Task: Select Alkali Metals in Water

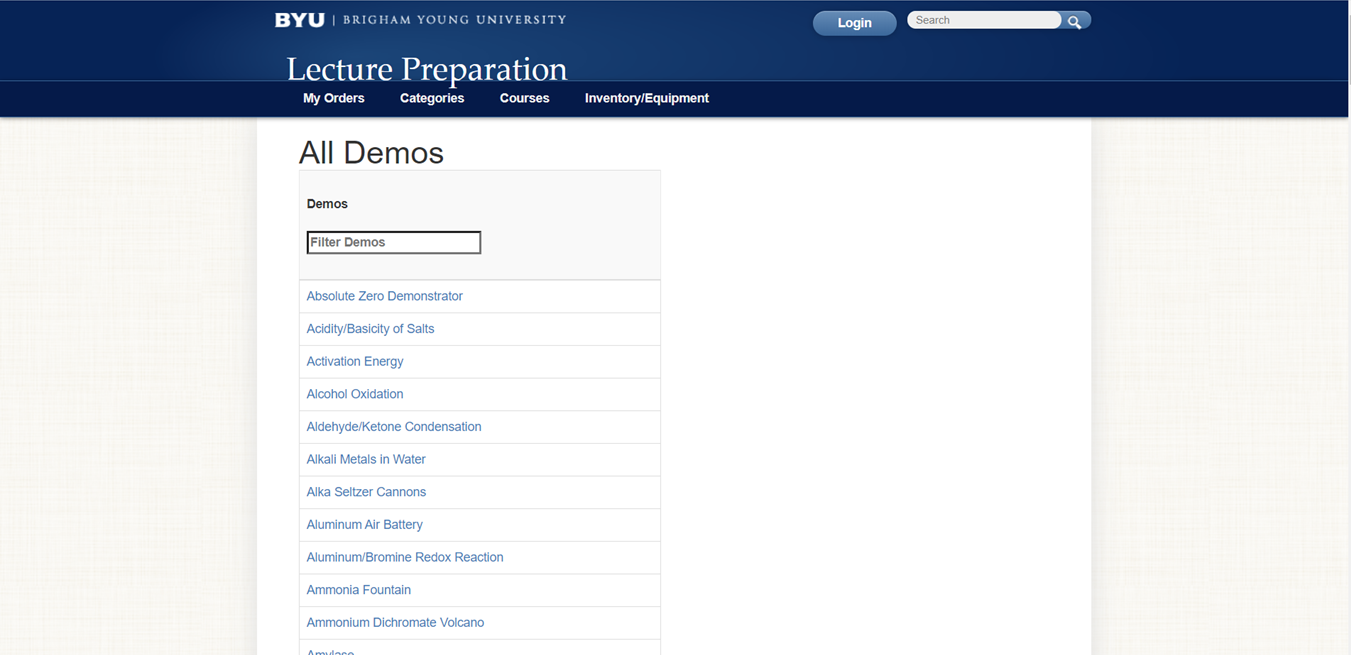Action: coord(366,459)
